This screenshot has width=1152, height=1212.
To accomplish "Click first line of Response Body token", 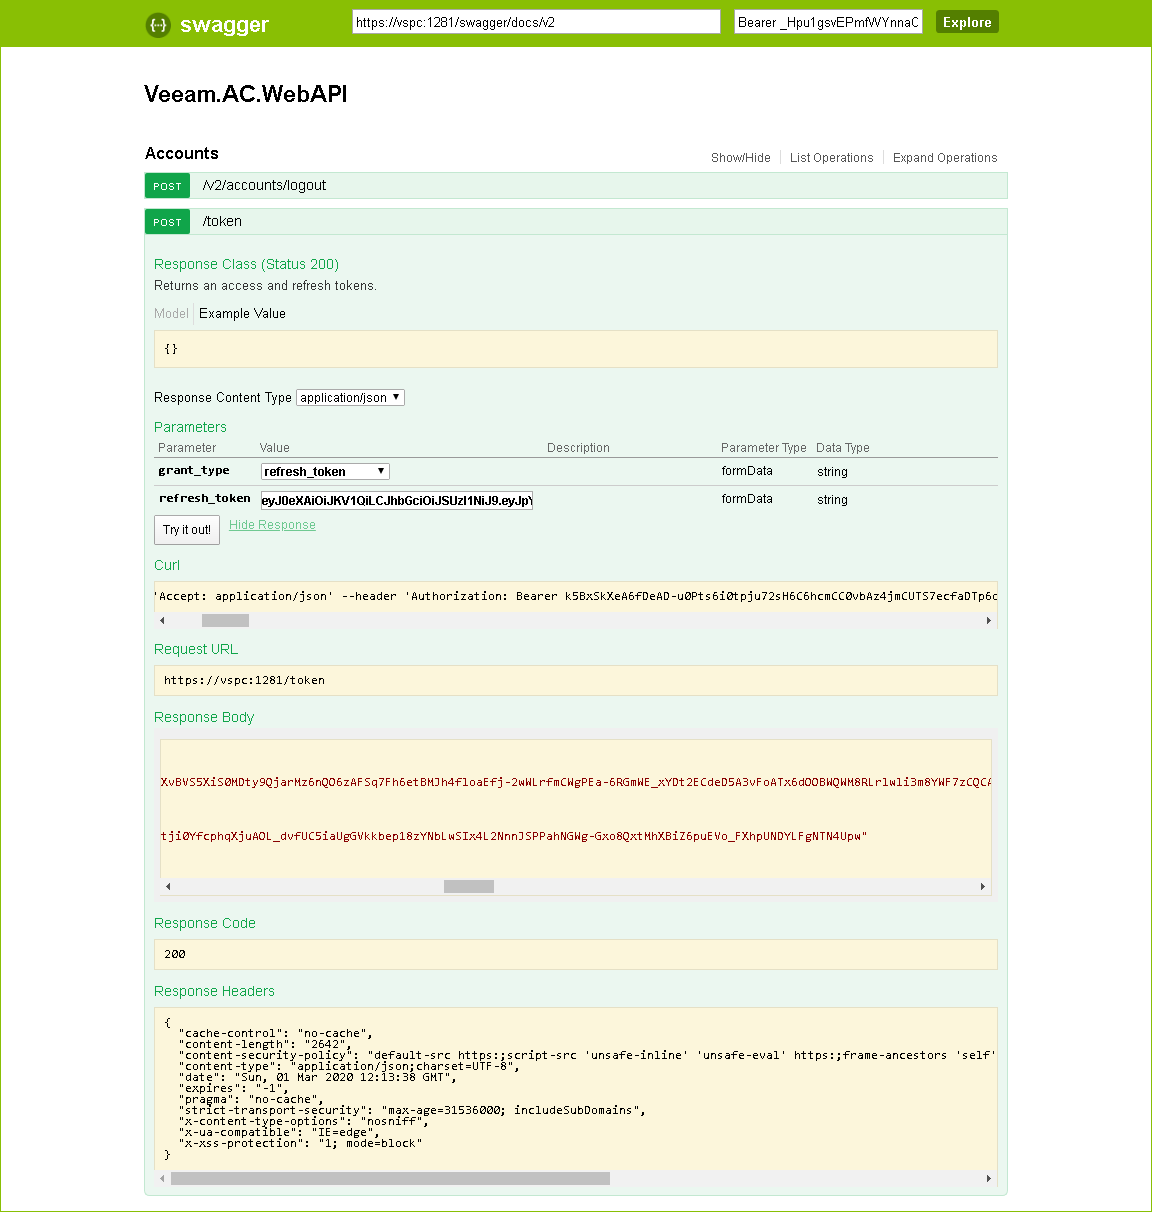I will [x=576, y=782].
